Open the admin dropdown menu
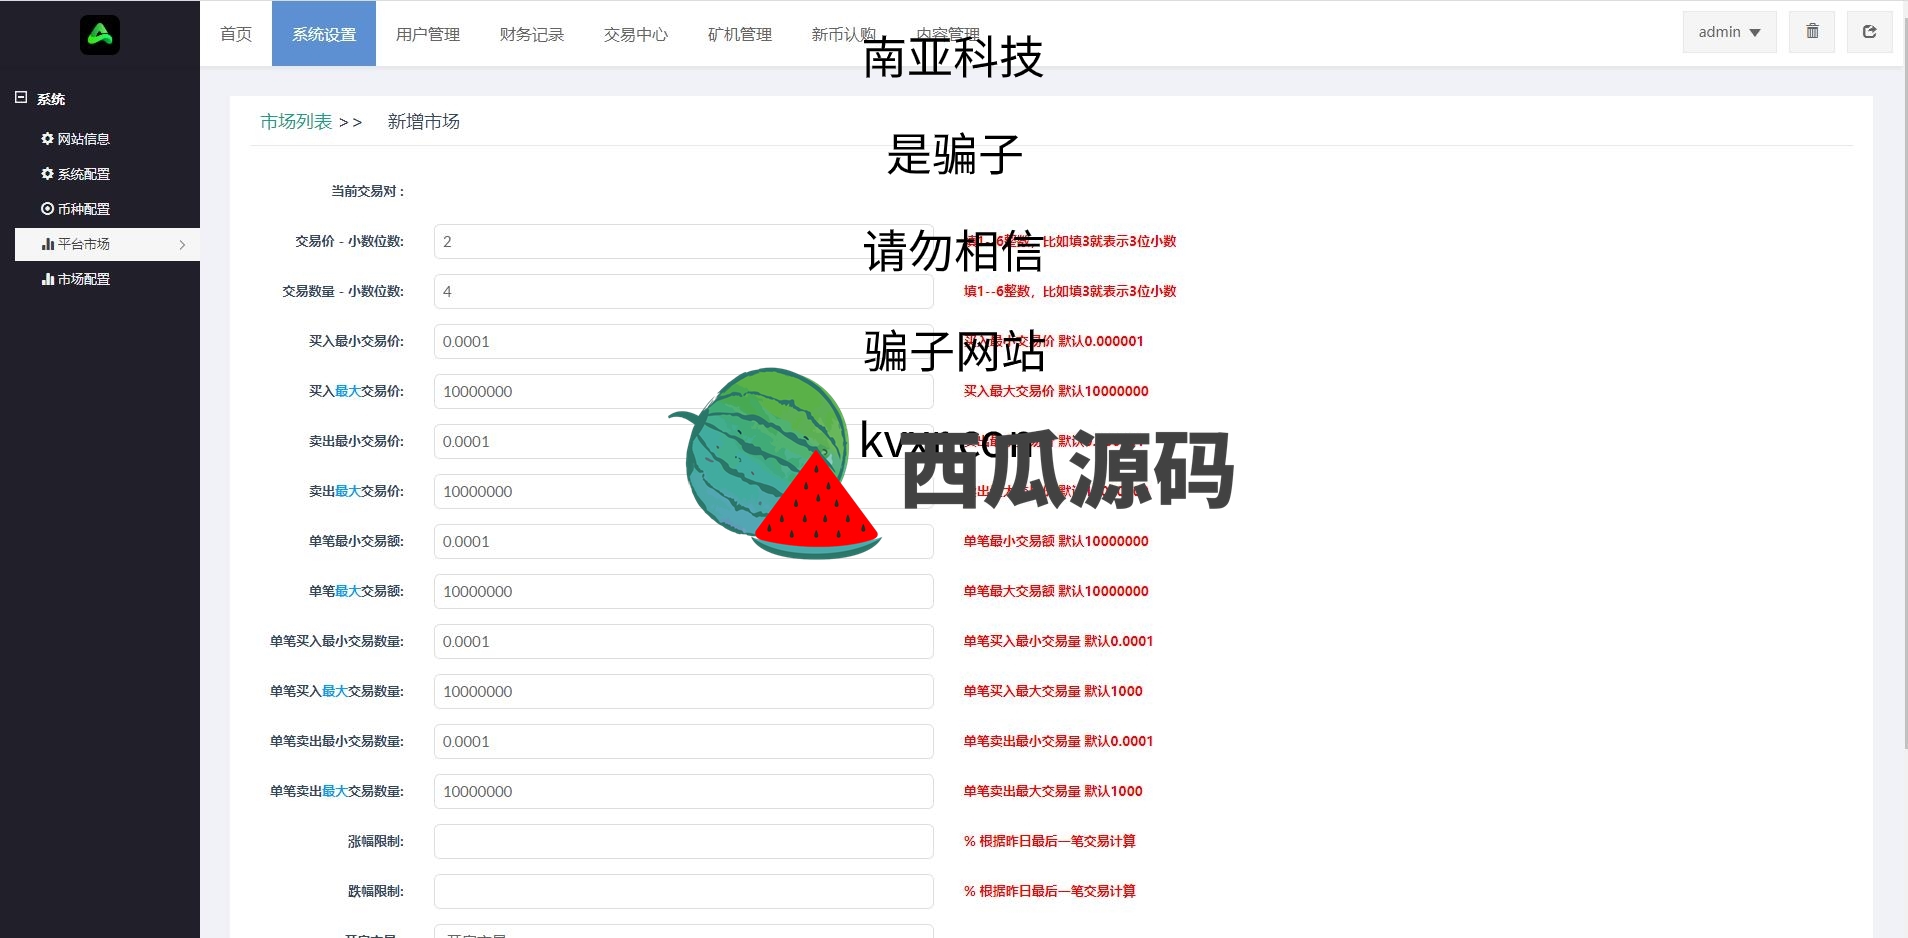Viewport: 1908px width, 938px height. (x=1729, y=32)
